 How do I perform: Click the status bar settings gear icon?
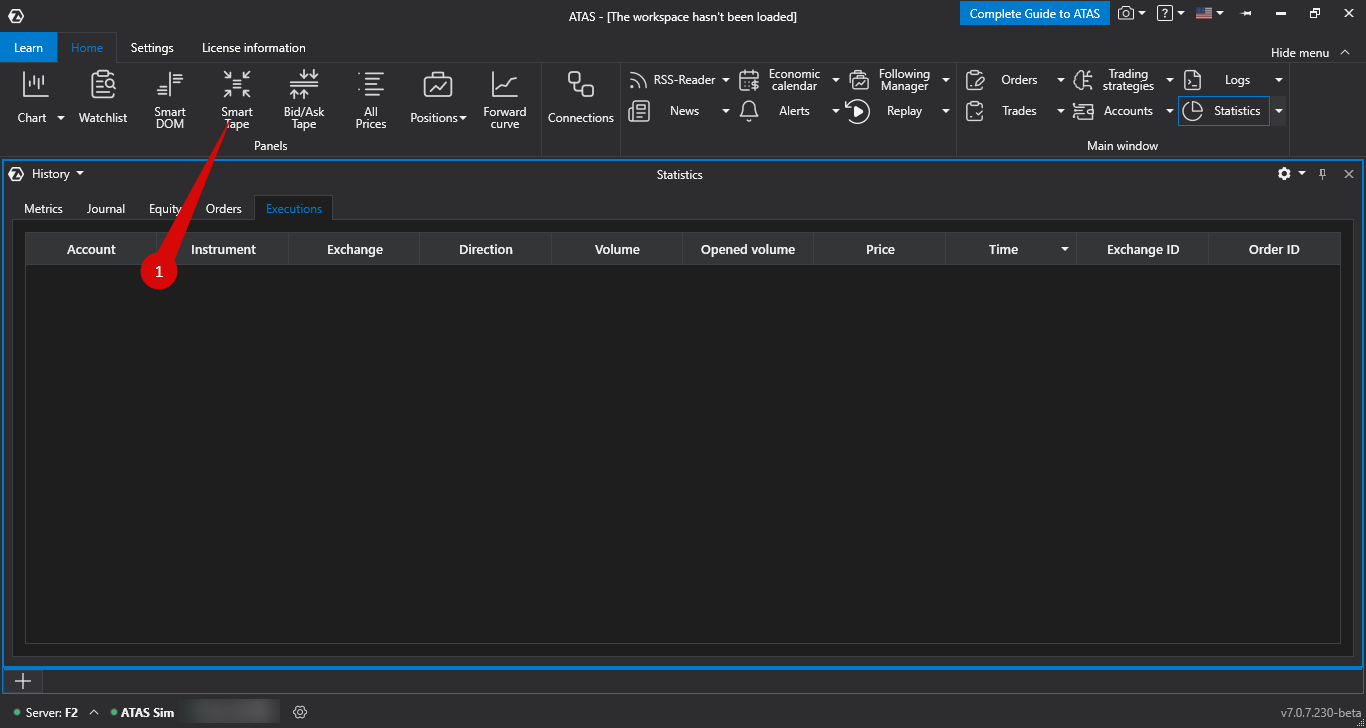point(300,712)
